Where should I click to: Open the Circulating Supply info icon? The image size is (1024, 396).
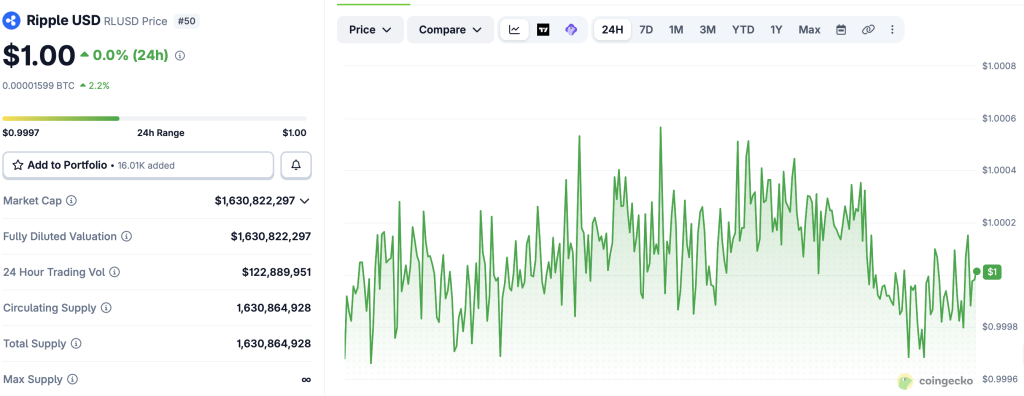click(106, 308)
